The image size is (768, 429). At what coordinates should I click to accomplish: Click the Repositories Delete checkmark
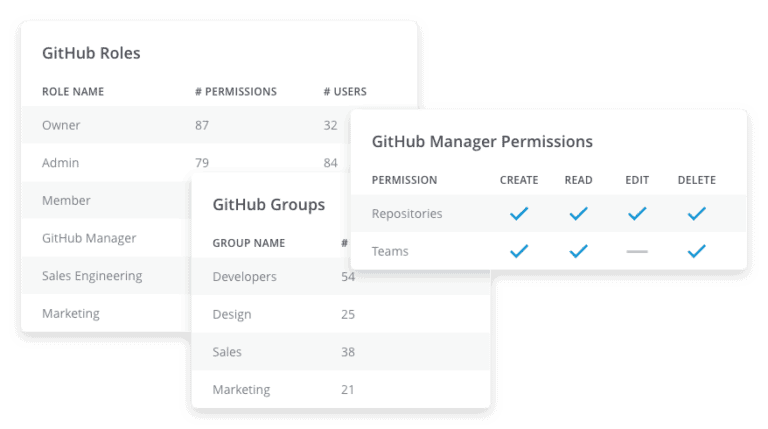coord(696,214)
